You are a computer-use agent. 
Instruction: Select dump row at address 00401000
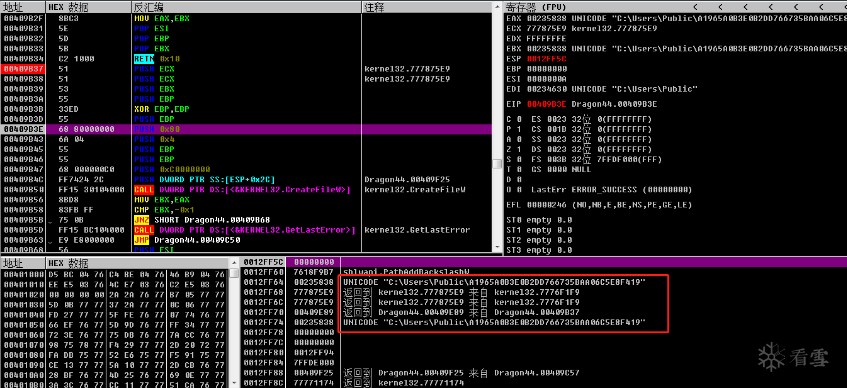pyautogui.click(x=114, y=274)
